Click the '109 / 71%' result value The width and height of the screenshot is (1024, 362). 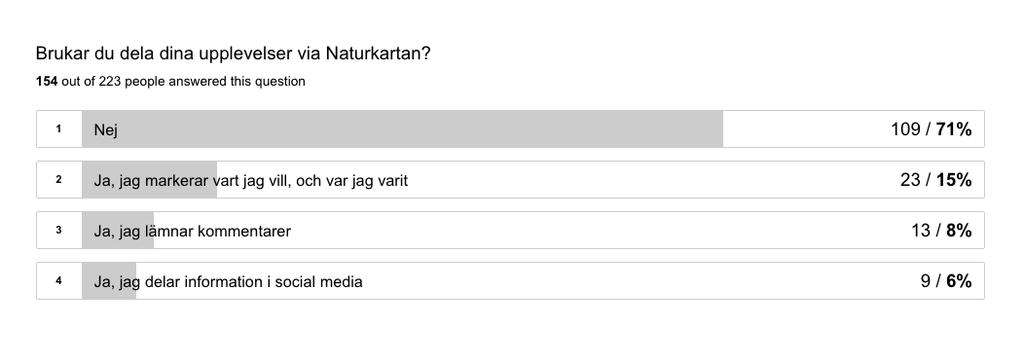pos(931,129)
